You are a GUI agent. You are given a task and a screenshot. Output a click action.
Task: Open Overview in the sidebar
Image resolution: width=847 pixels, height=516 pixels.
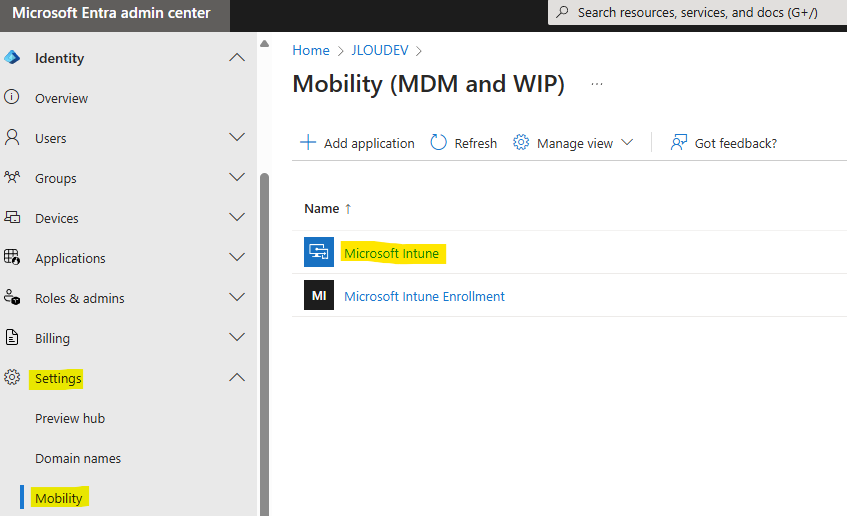(61, 98)
